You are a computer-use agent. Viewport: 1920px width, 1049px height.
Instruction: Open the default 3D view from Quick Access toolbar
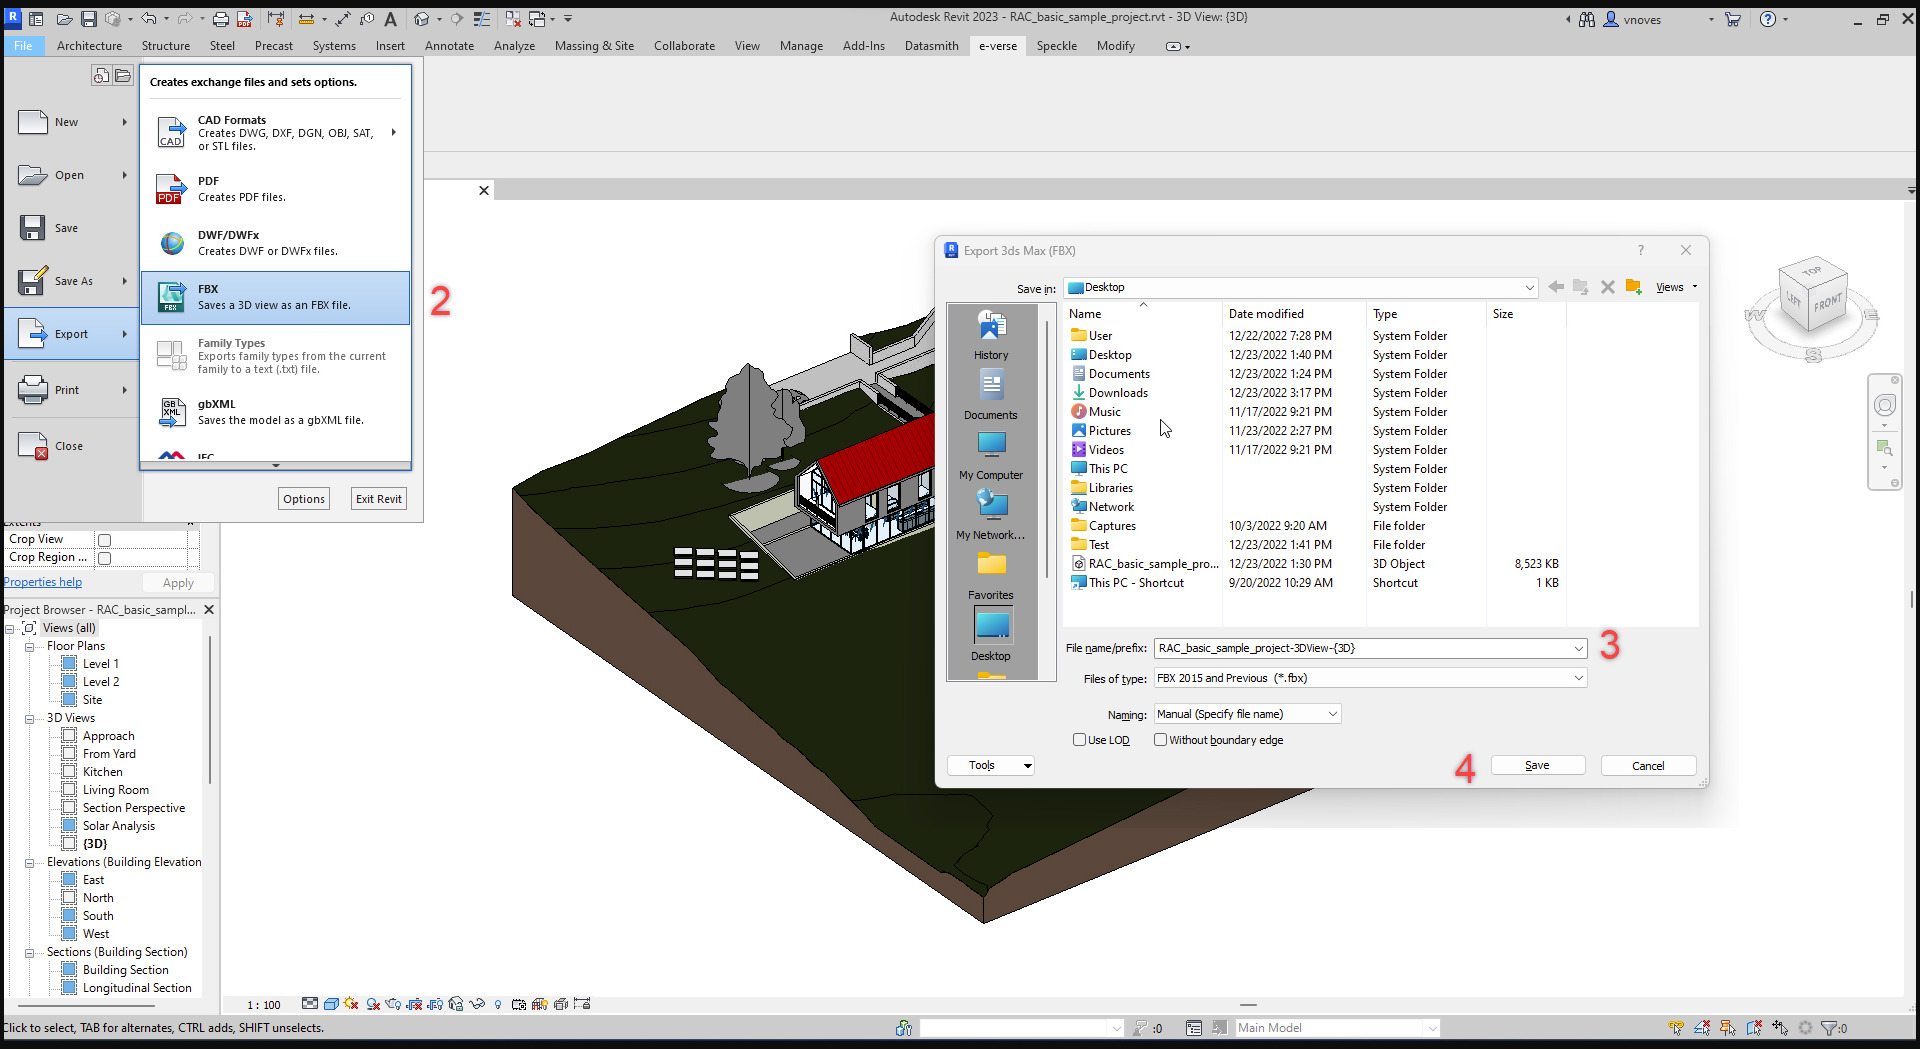[423, 18]
